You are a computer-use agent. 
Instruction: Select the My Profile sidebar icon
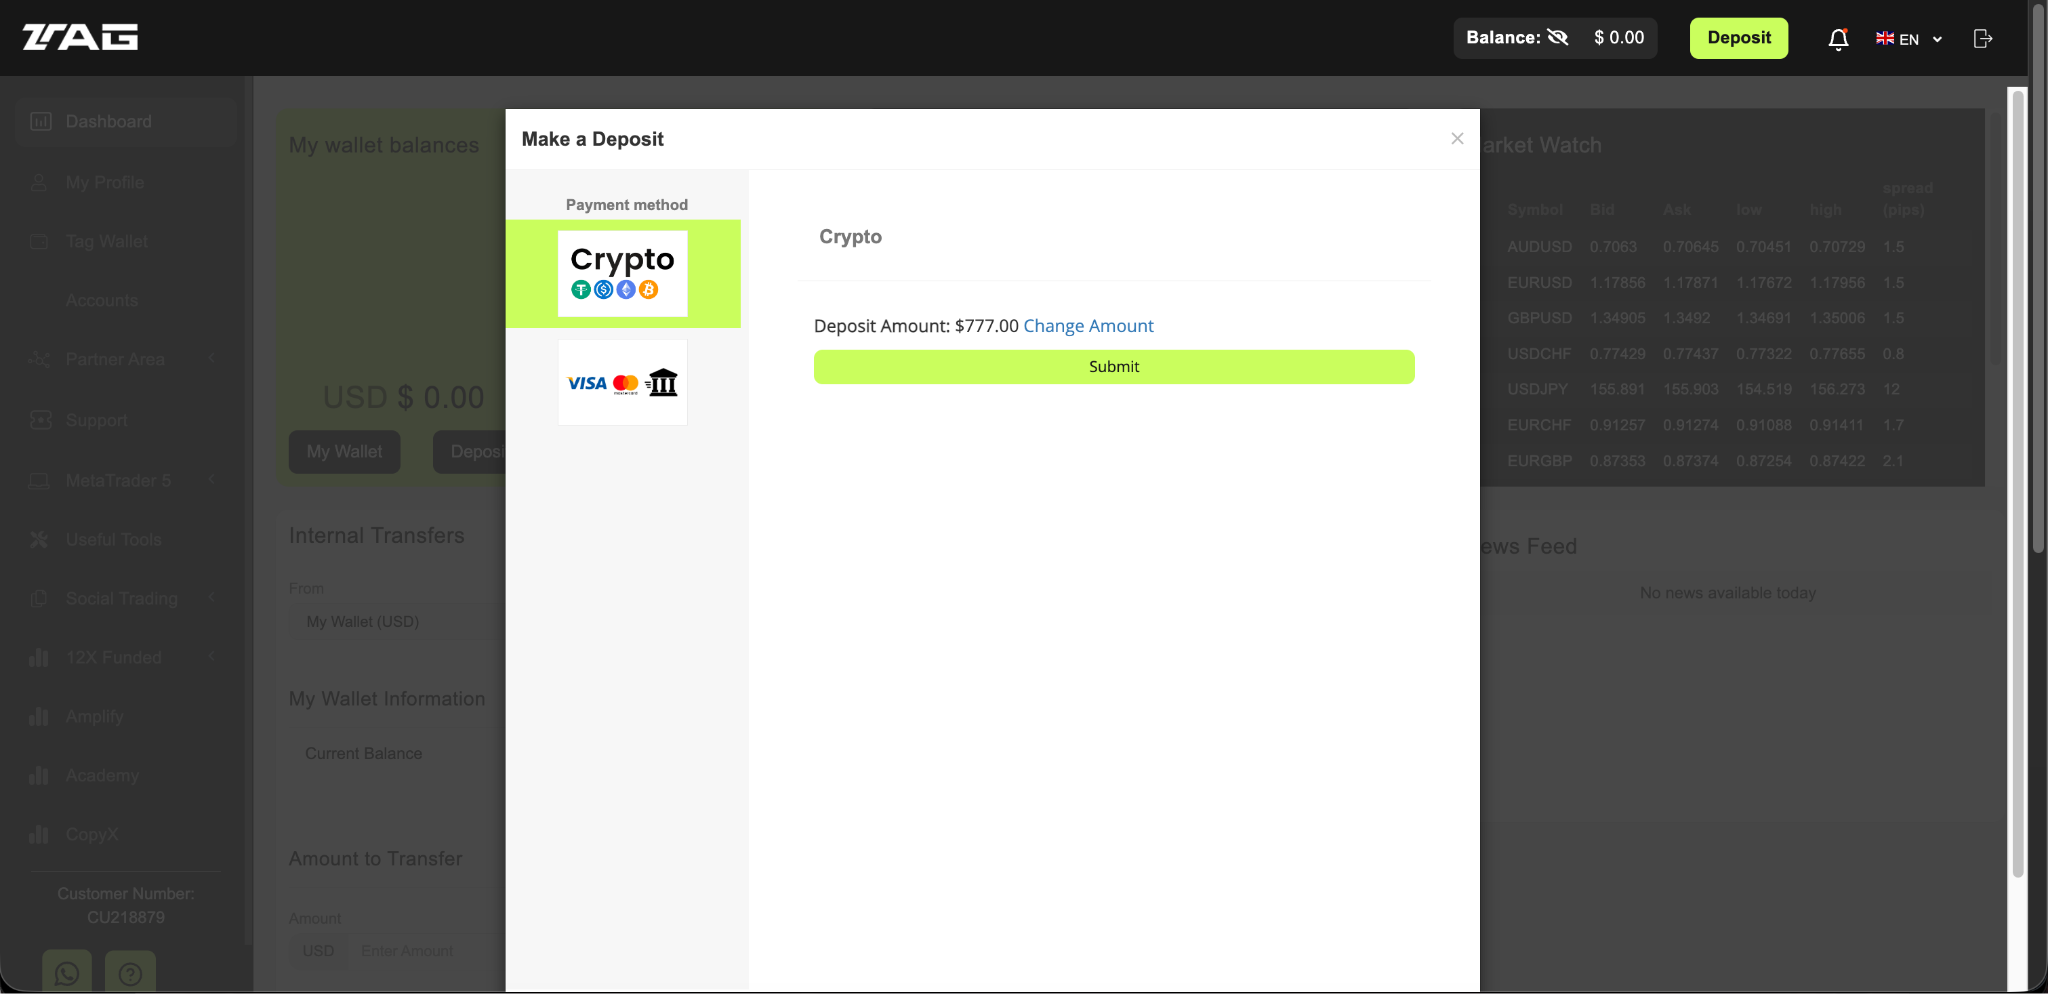point(40,182)
